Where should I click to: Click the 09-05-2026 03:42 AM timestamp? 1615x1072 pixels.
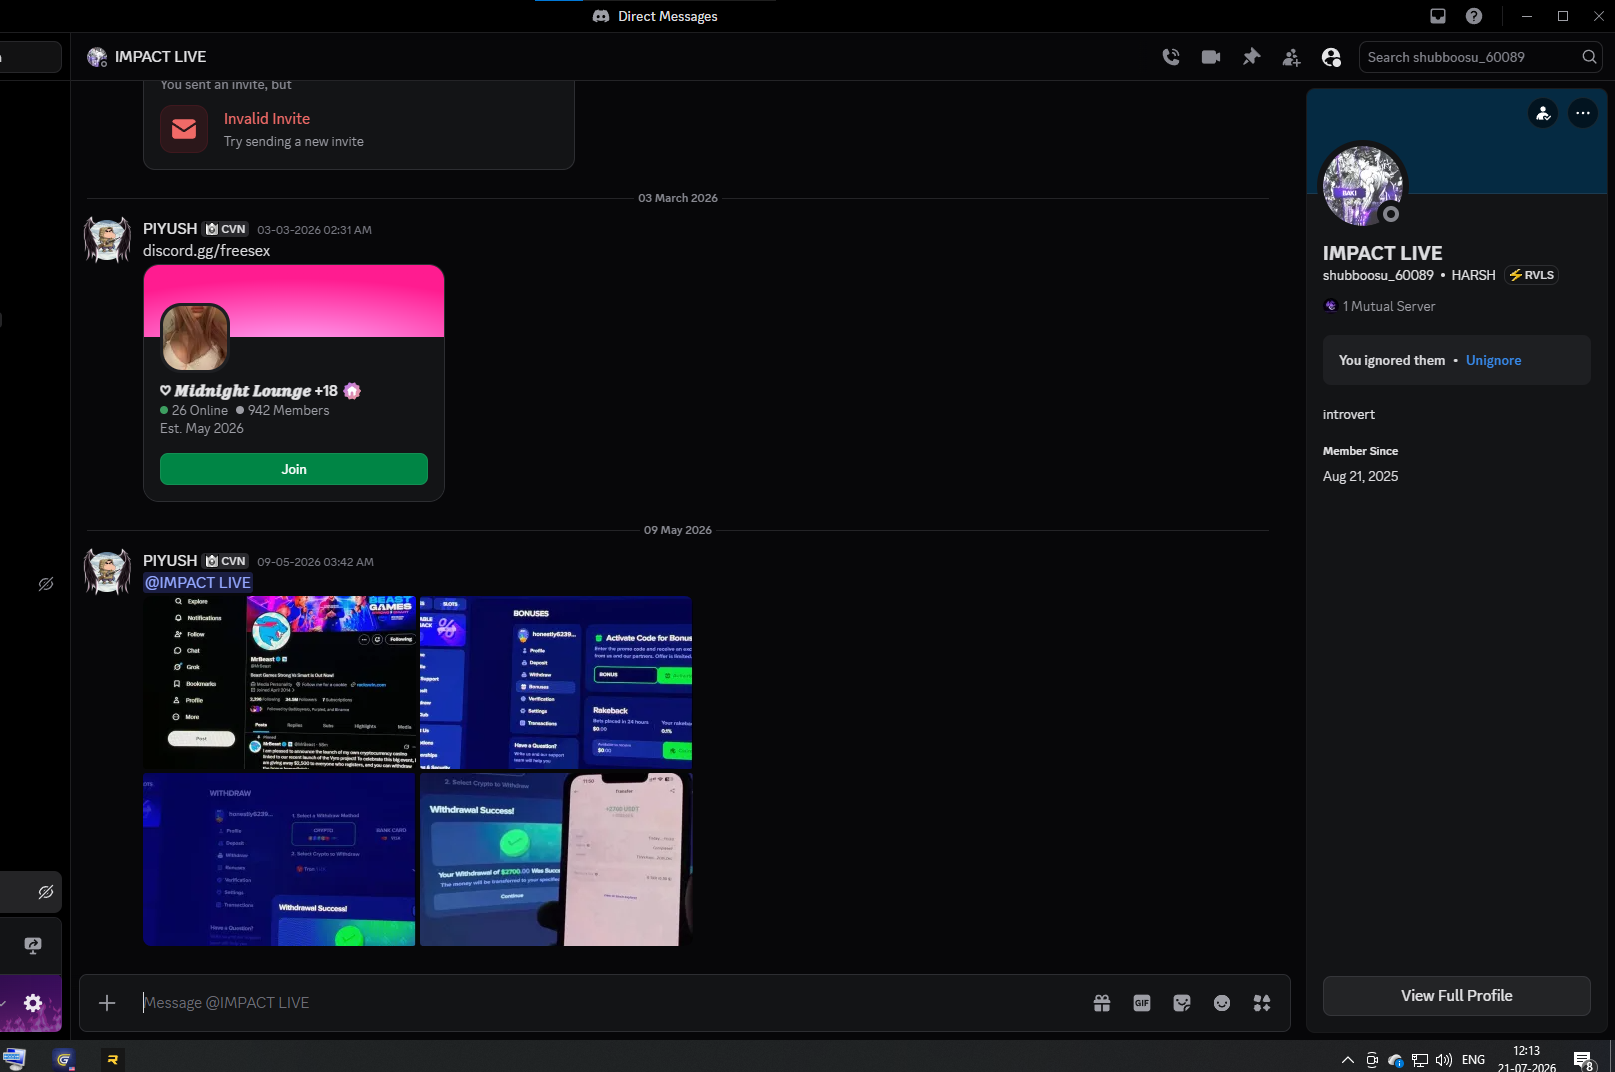[x=315, y=562]
